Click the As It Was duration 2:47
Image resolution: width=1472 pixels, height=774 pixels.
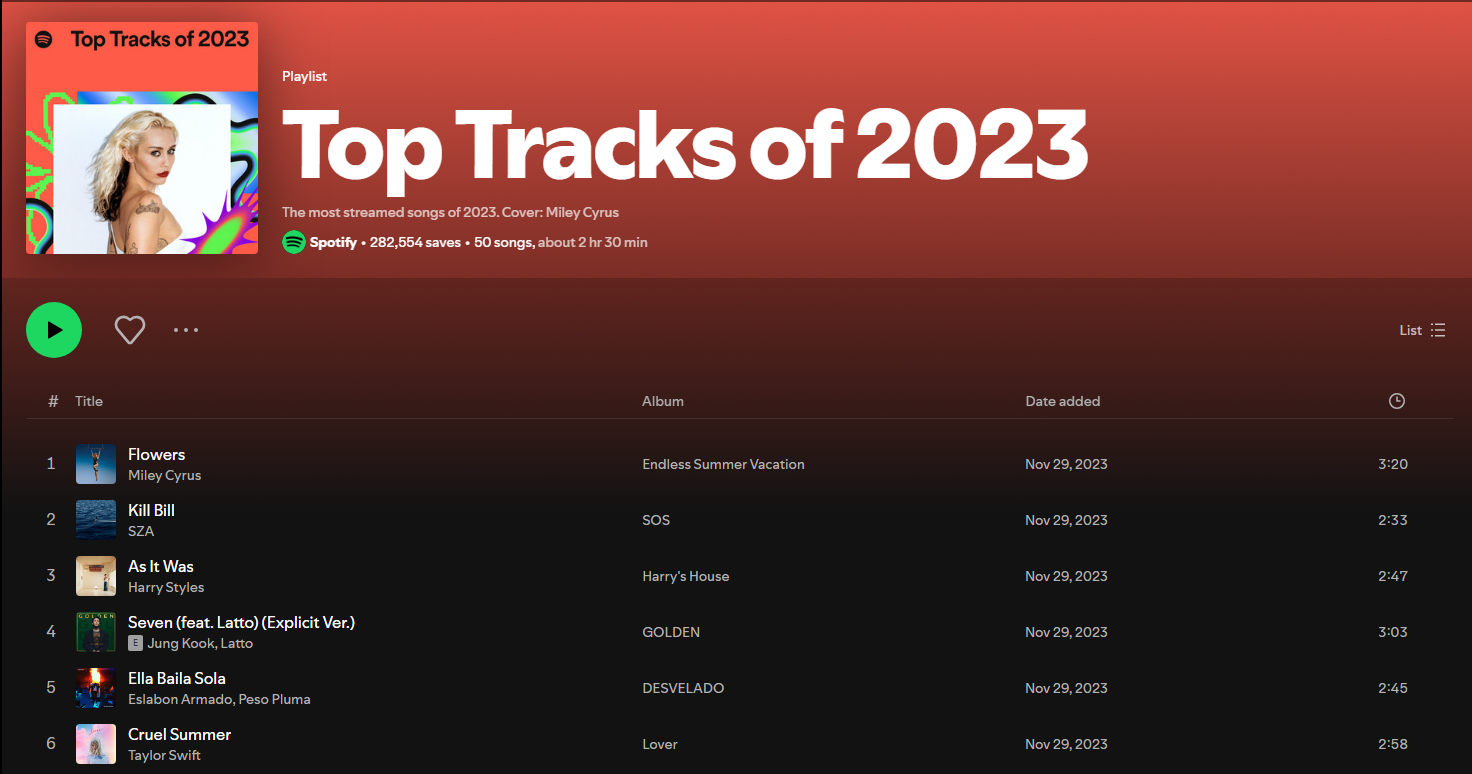pyautogui.click(x=1393, y=576)
